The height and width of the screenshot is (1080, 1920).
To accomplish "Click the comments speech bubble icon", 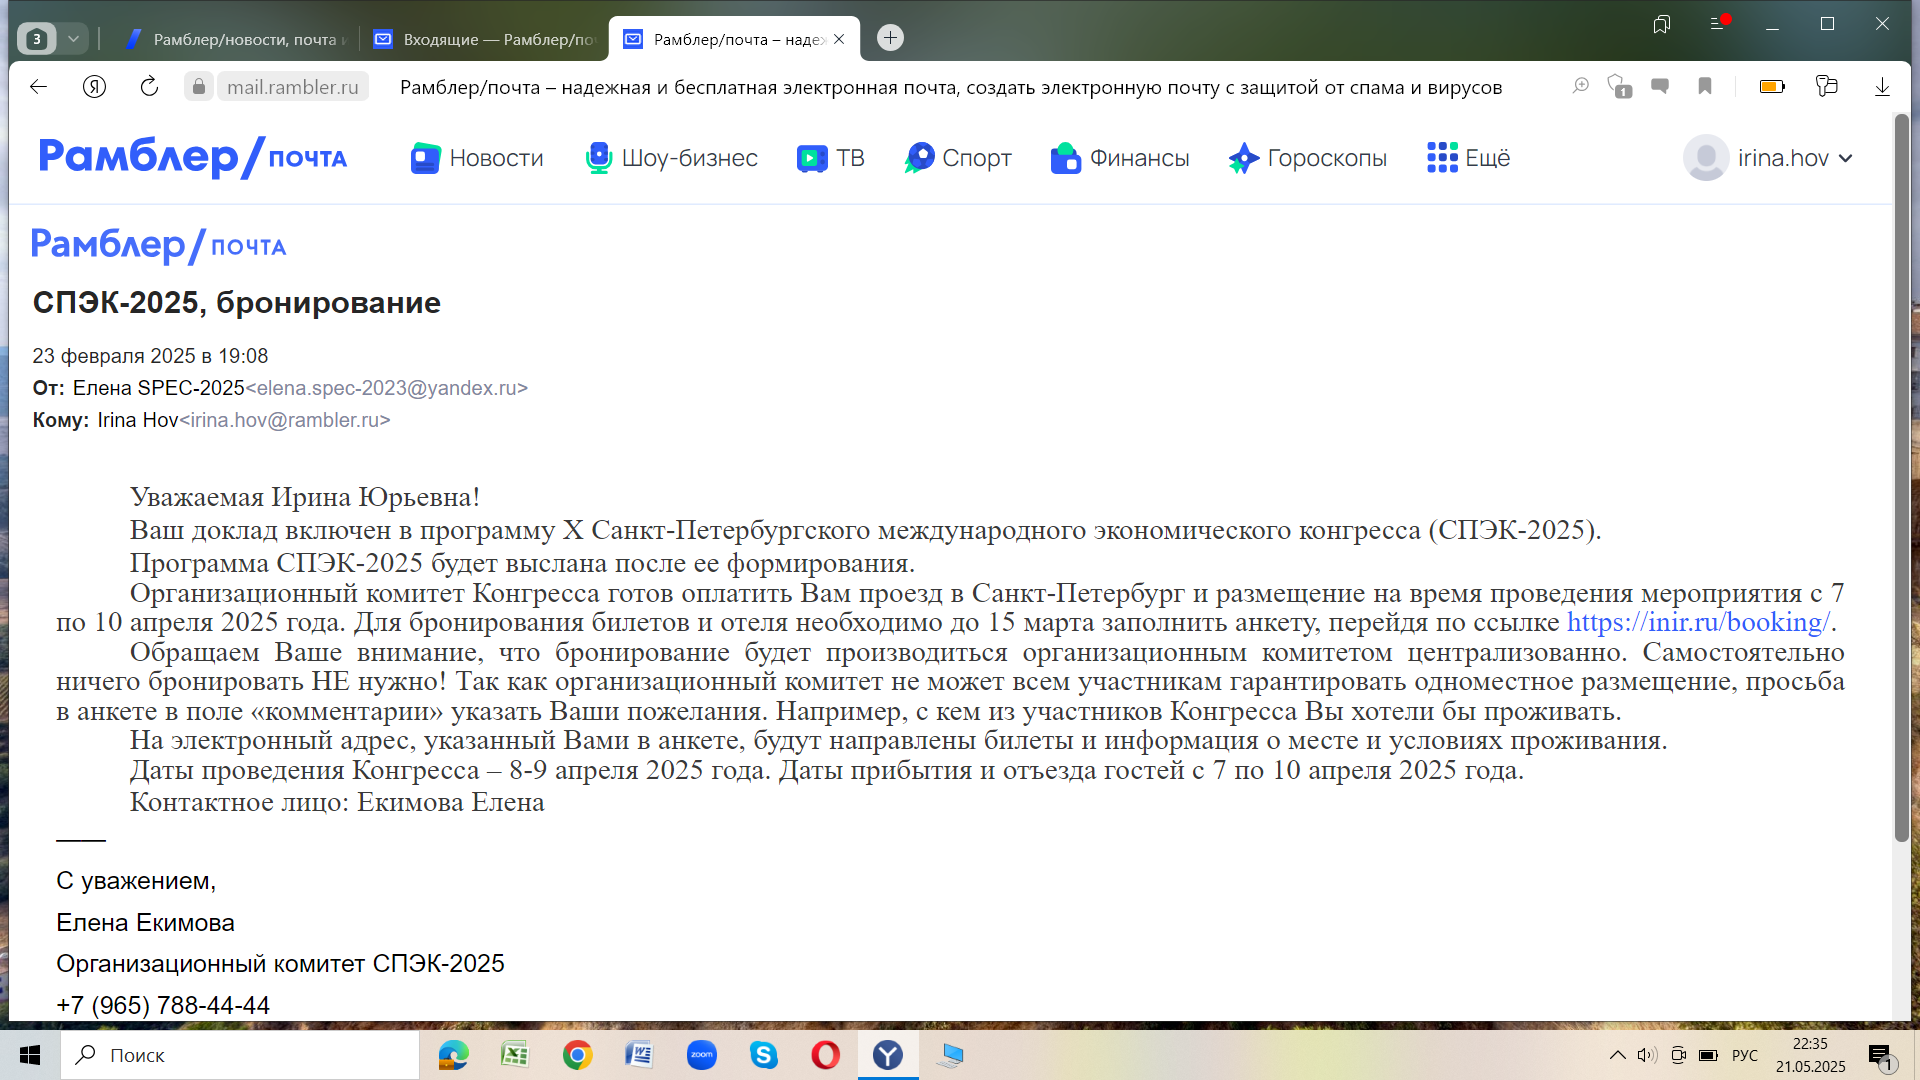I will click(x=1660, y=87).
